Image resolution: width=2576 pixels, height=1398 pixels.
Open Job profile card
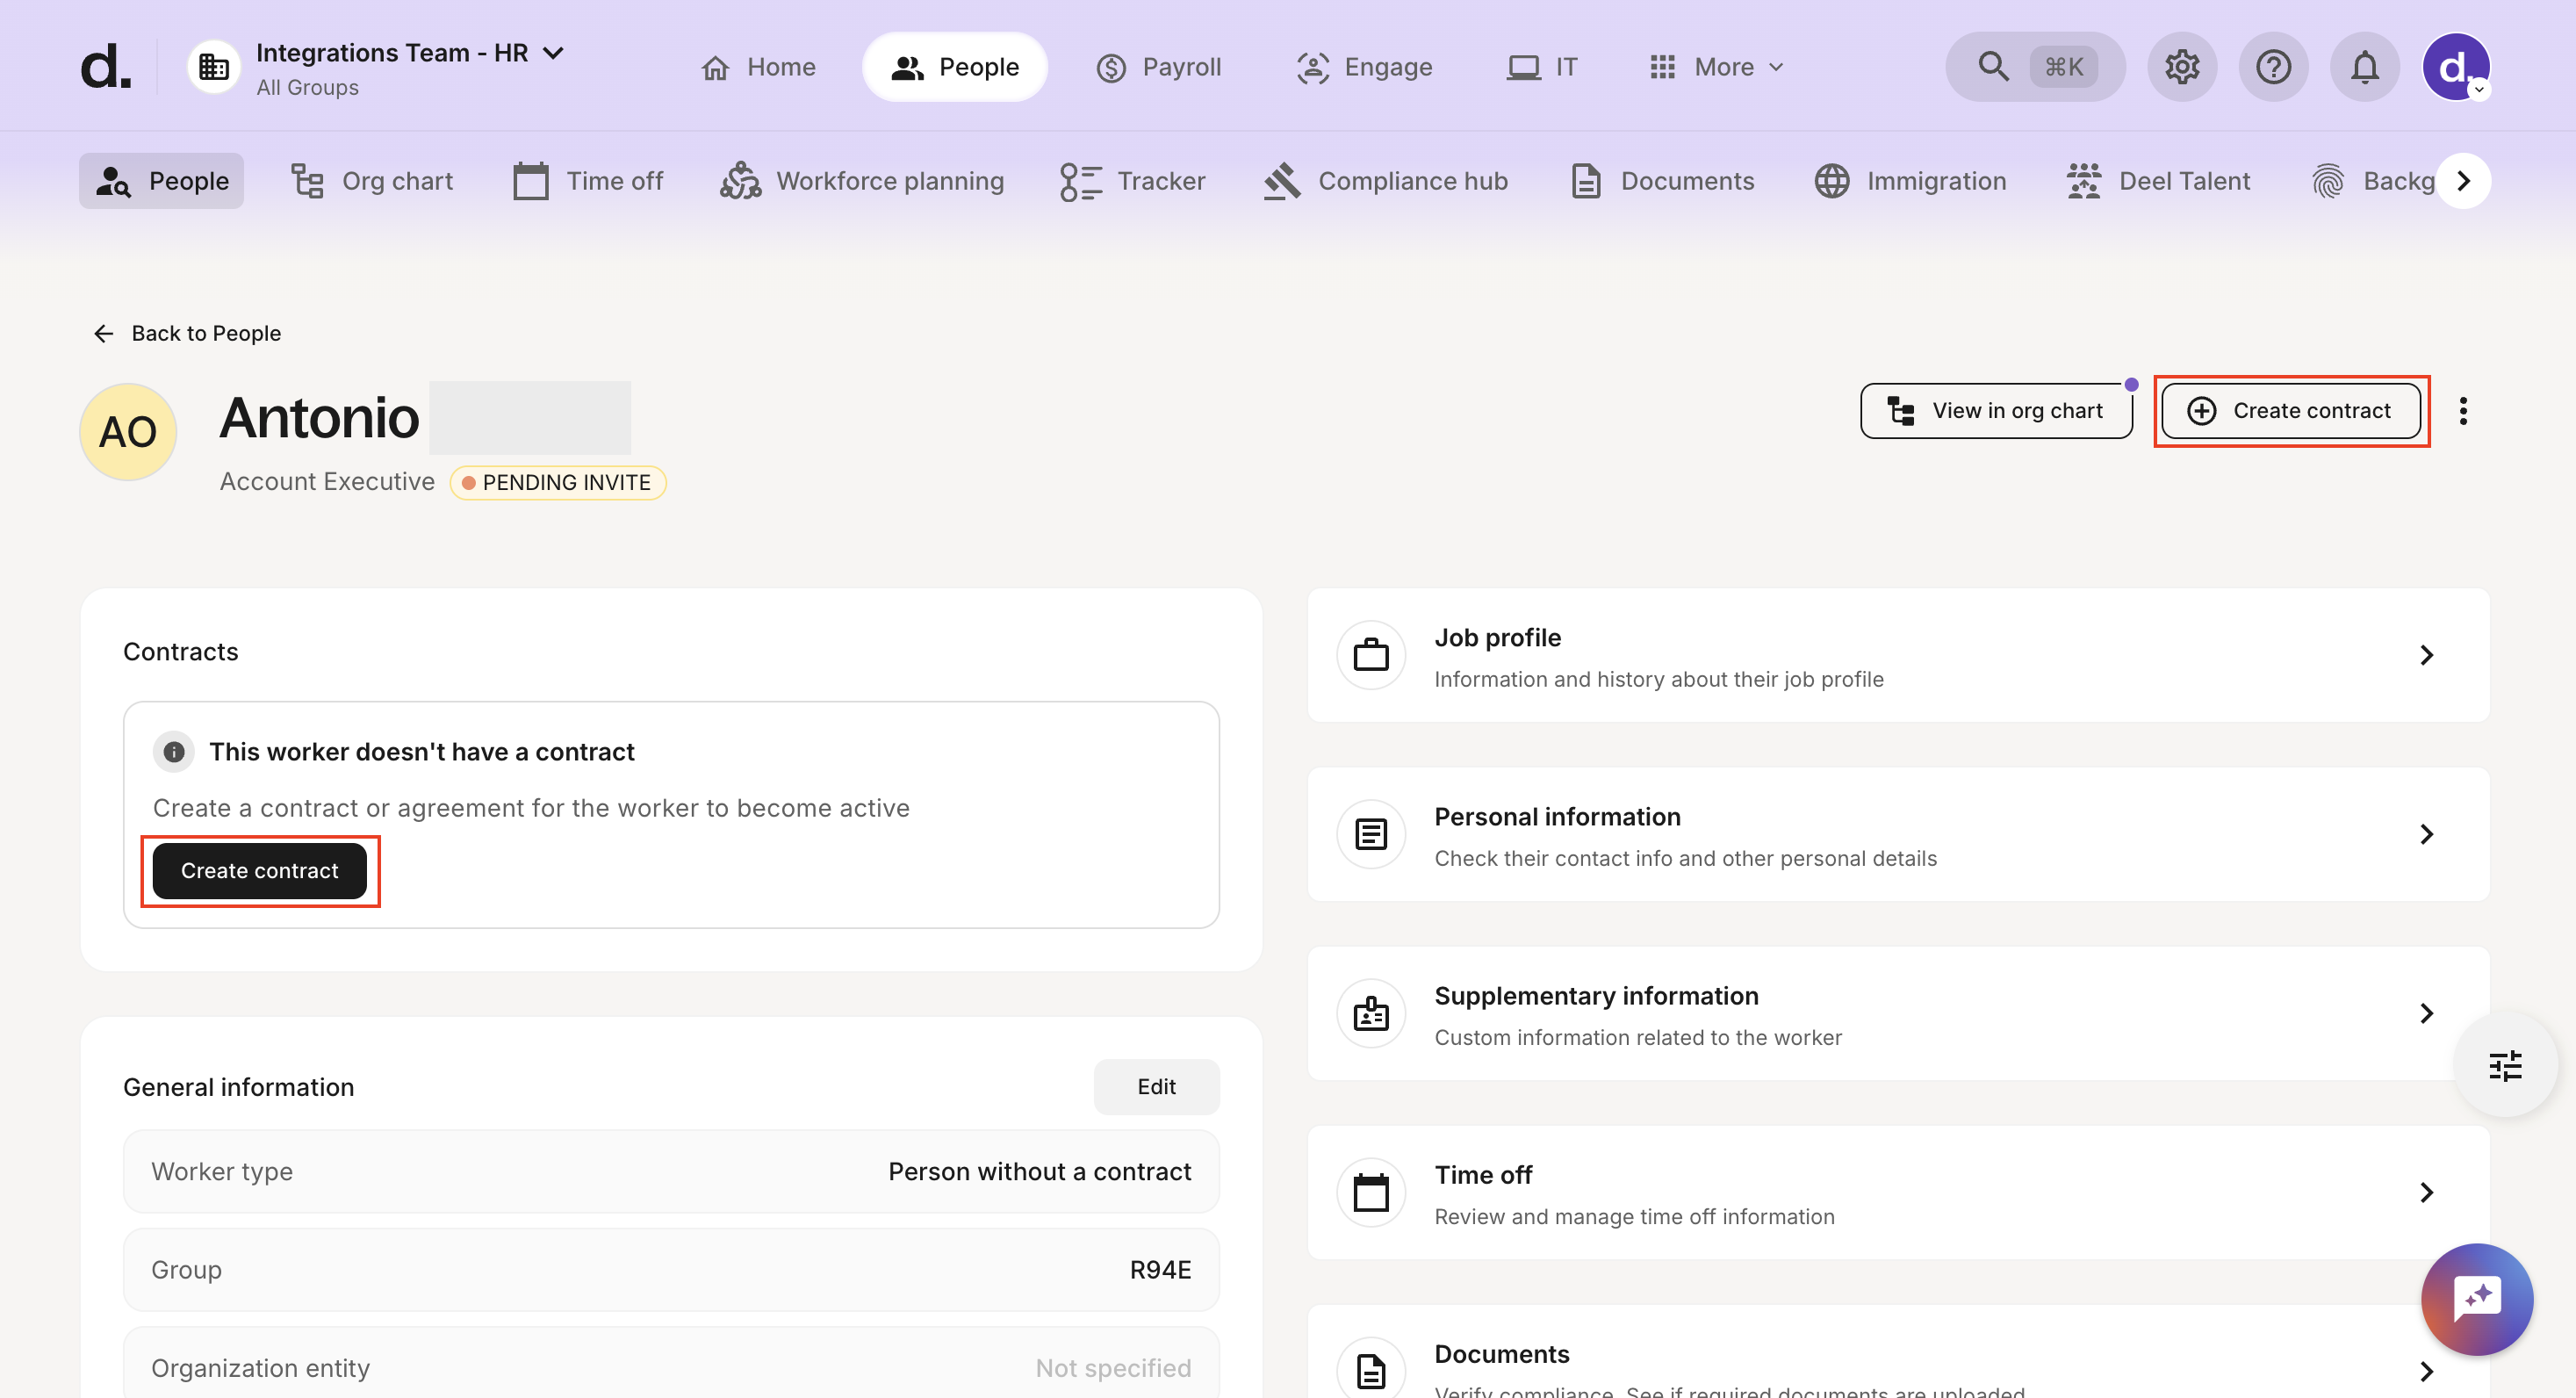(x=1898, y=656)
